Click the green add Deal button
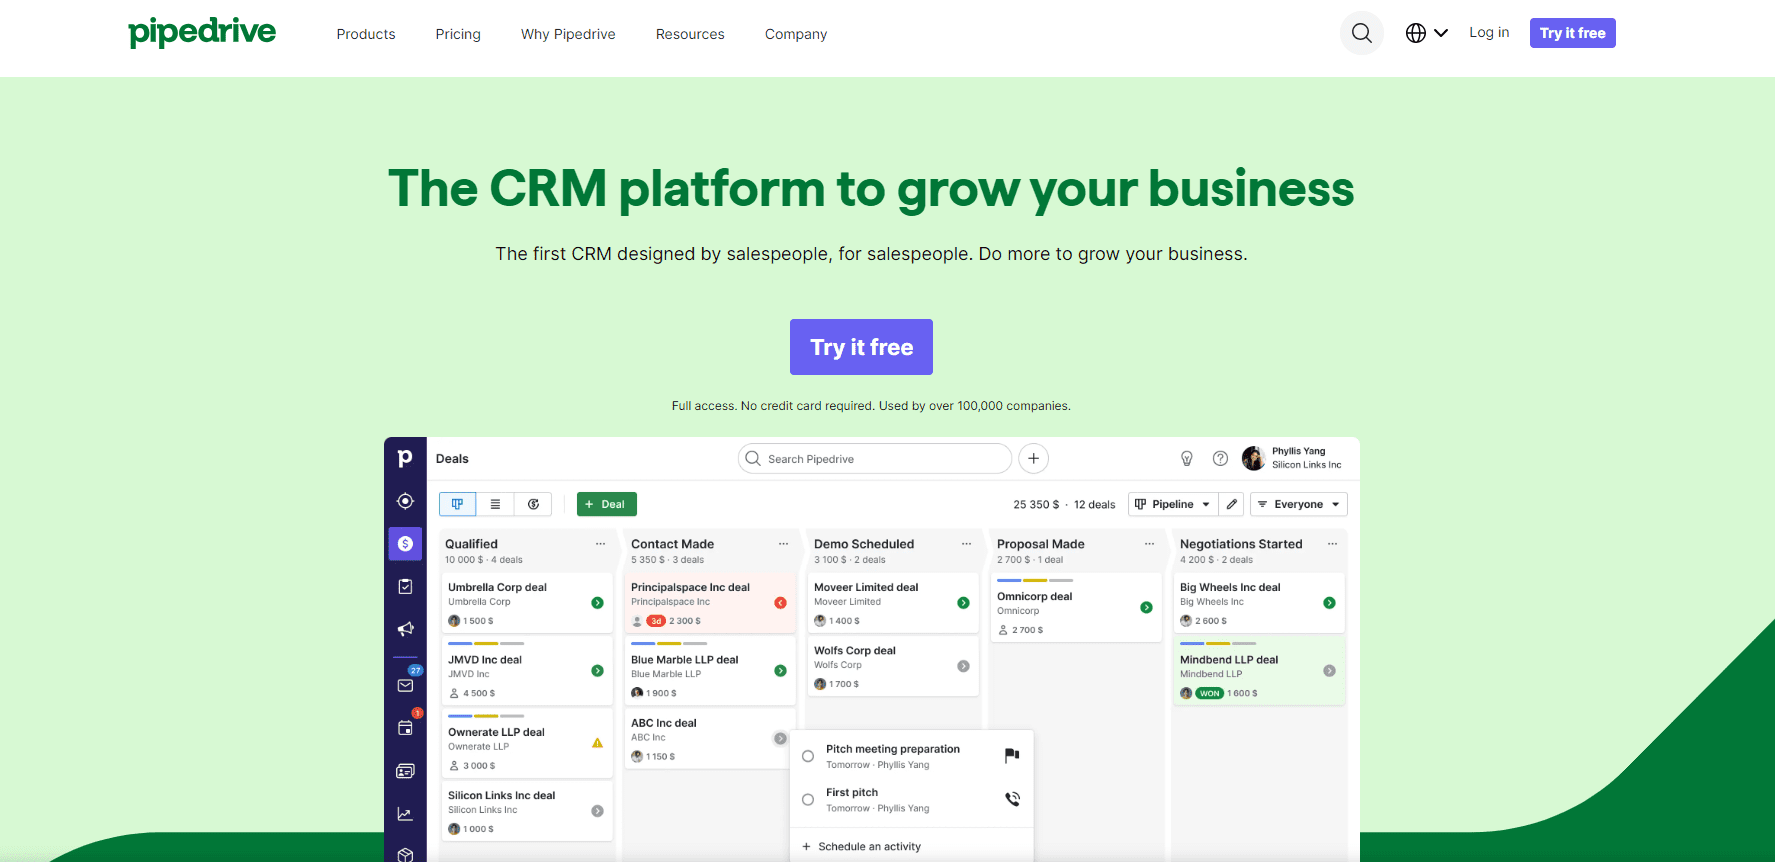This screenshot has width=1775, height=862. [x=607, y=504]
